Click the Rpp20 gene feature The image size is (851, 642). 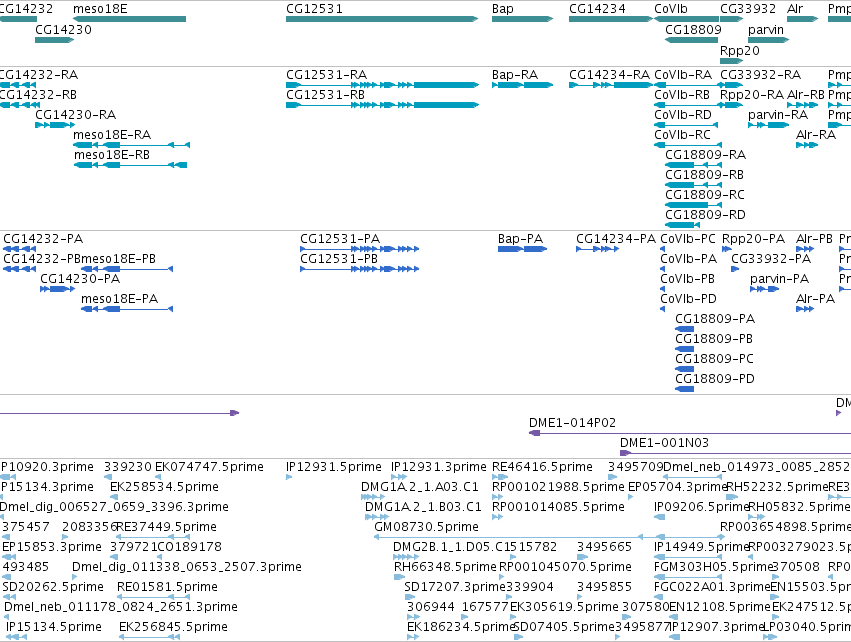tap(731, 61)
